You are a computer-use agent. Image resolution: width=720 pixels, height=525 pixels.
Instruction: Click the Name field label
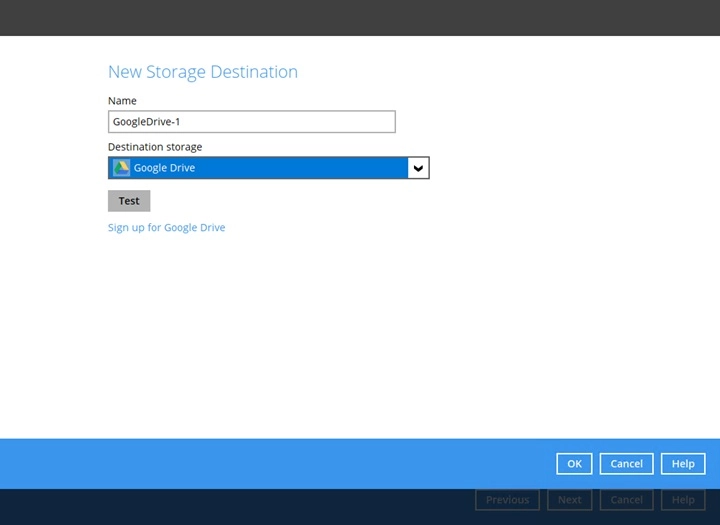point(122,101)
